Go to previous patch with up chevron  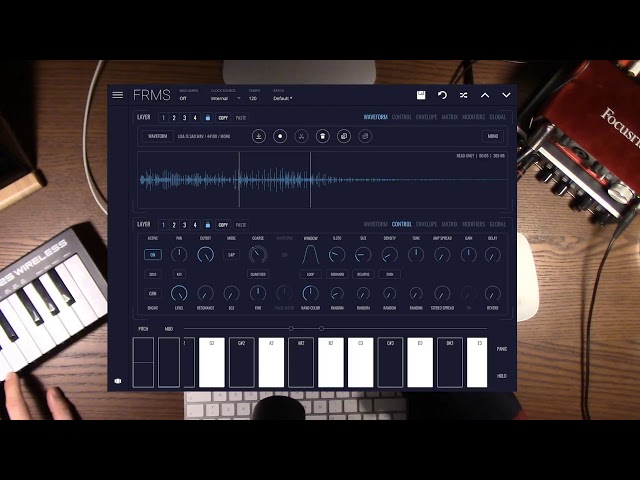click(485, 95)
